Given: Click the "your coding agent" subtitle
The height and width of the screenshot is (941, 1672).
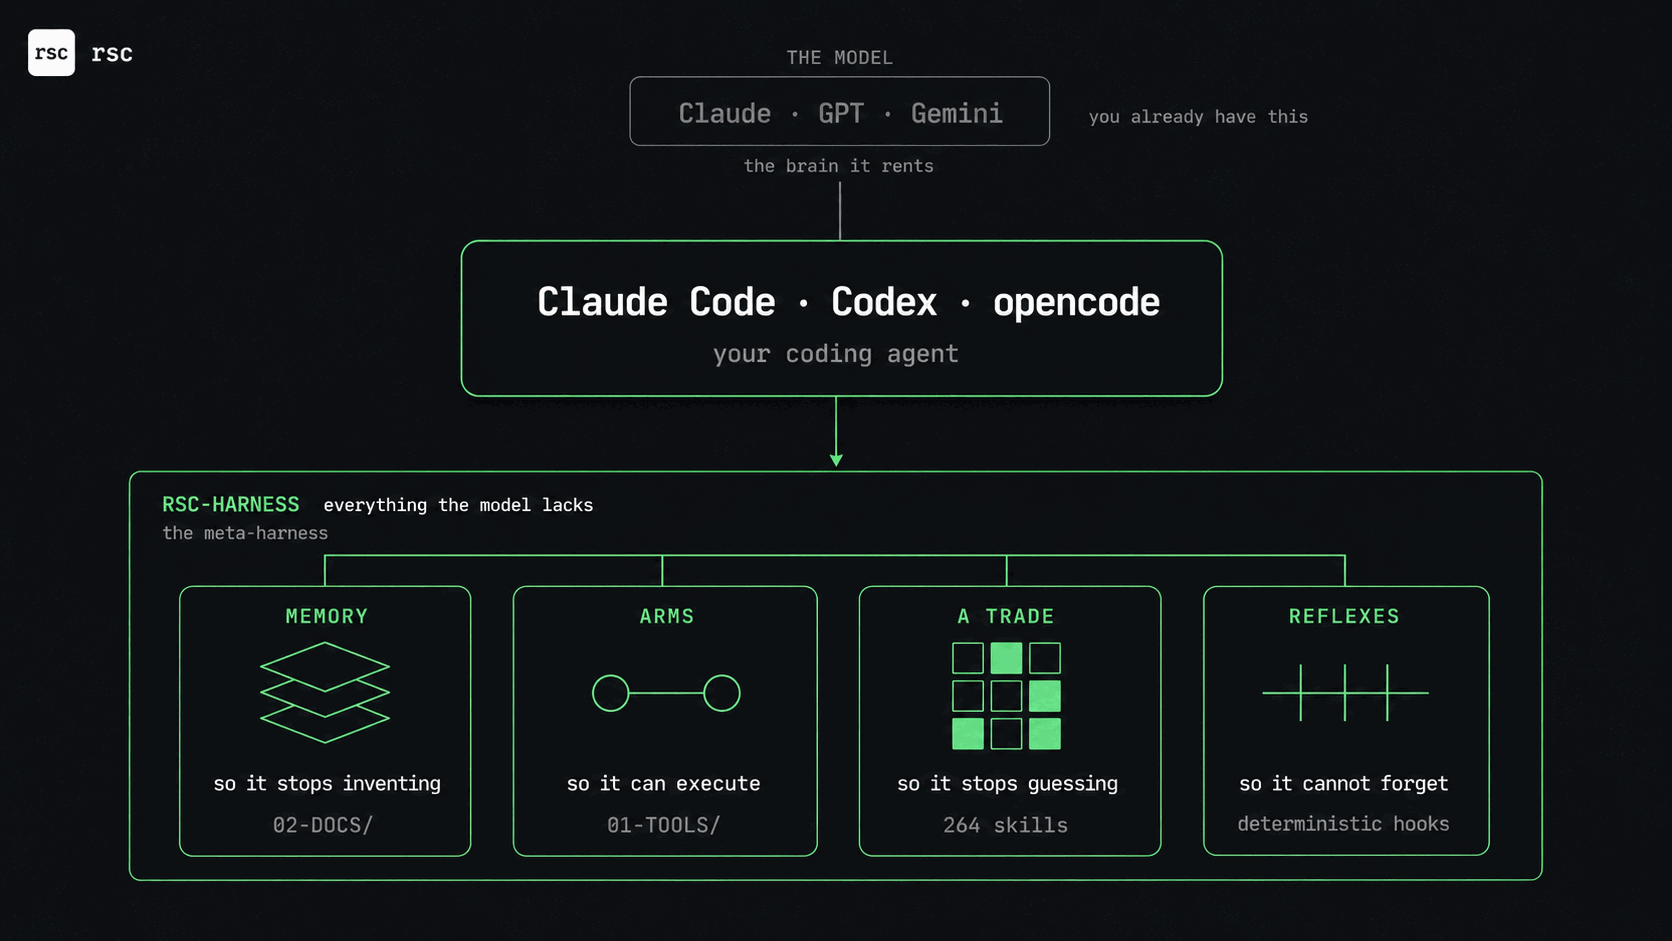Looking at the screenshot, I should 836,354.
